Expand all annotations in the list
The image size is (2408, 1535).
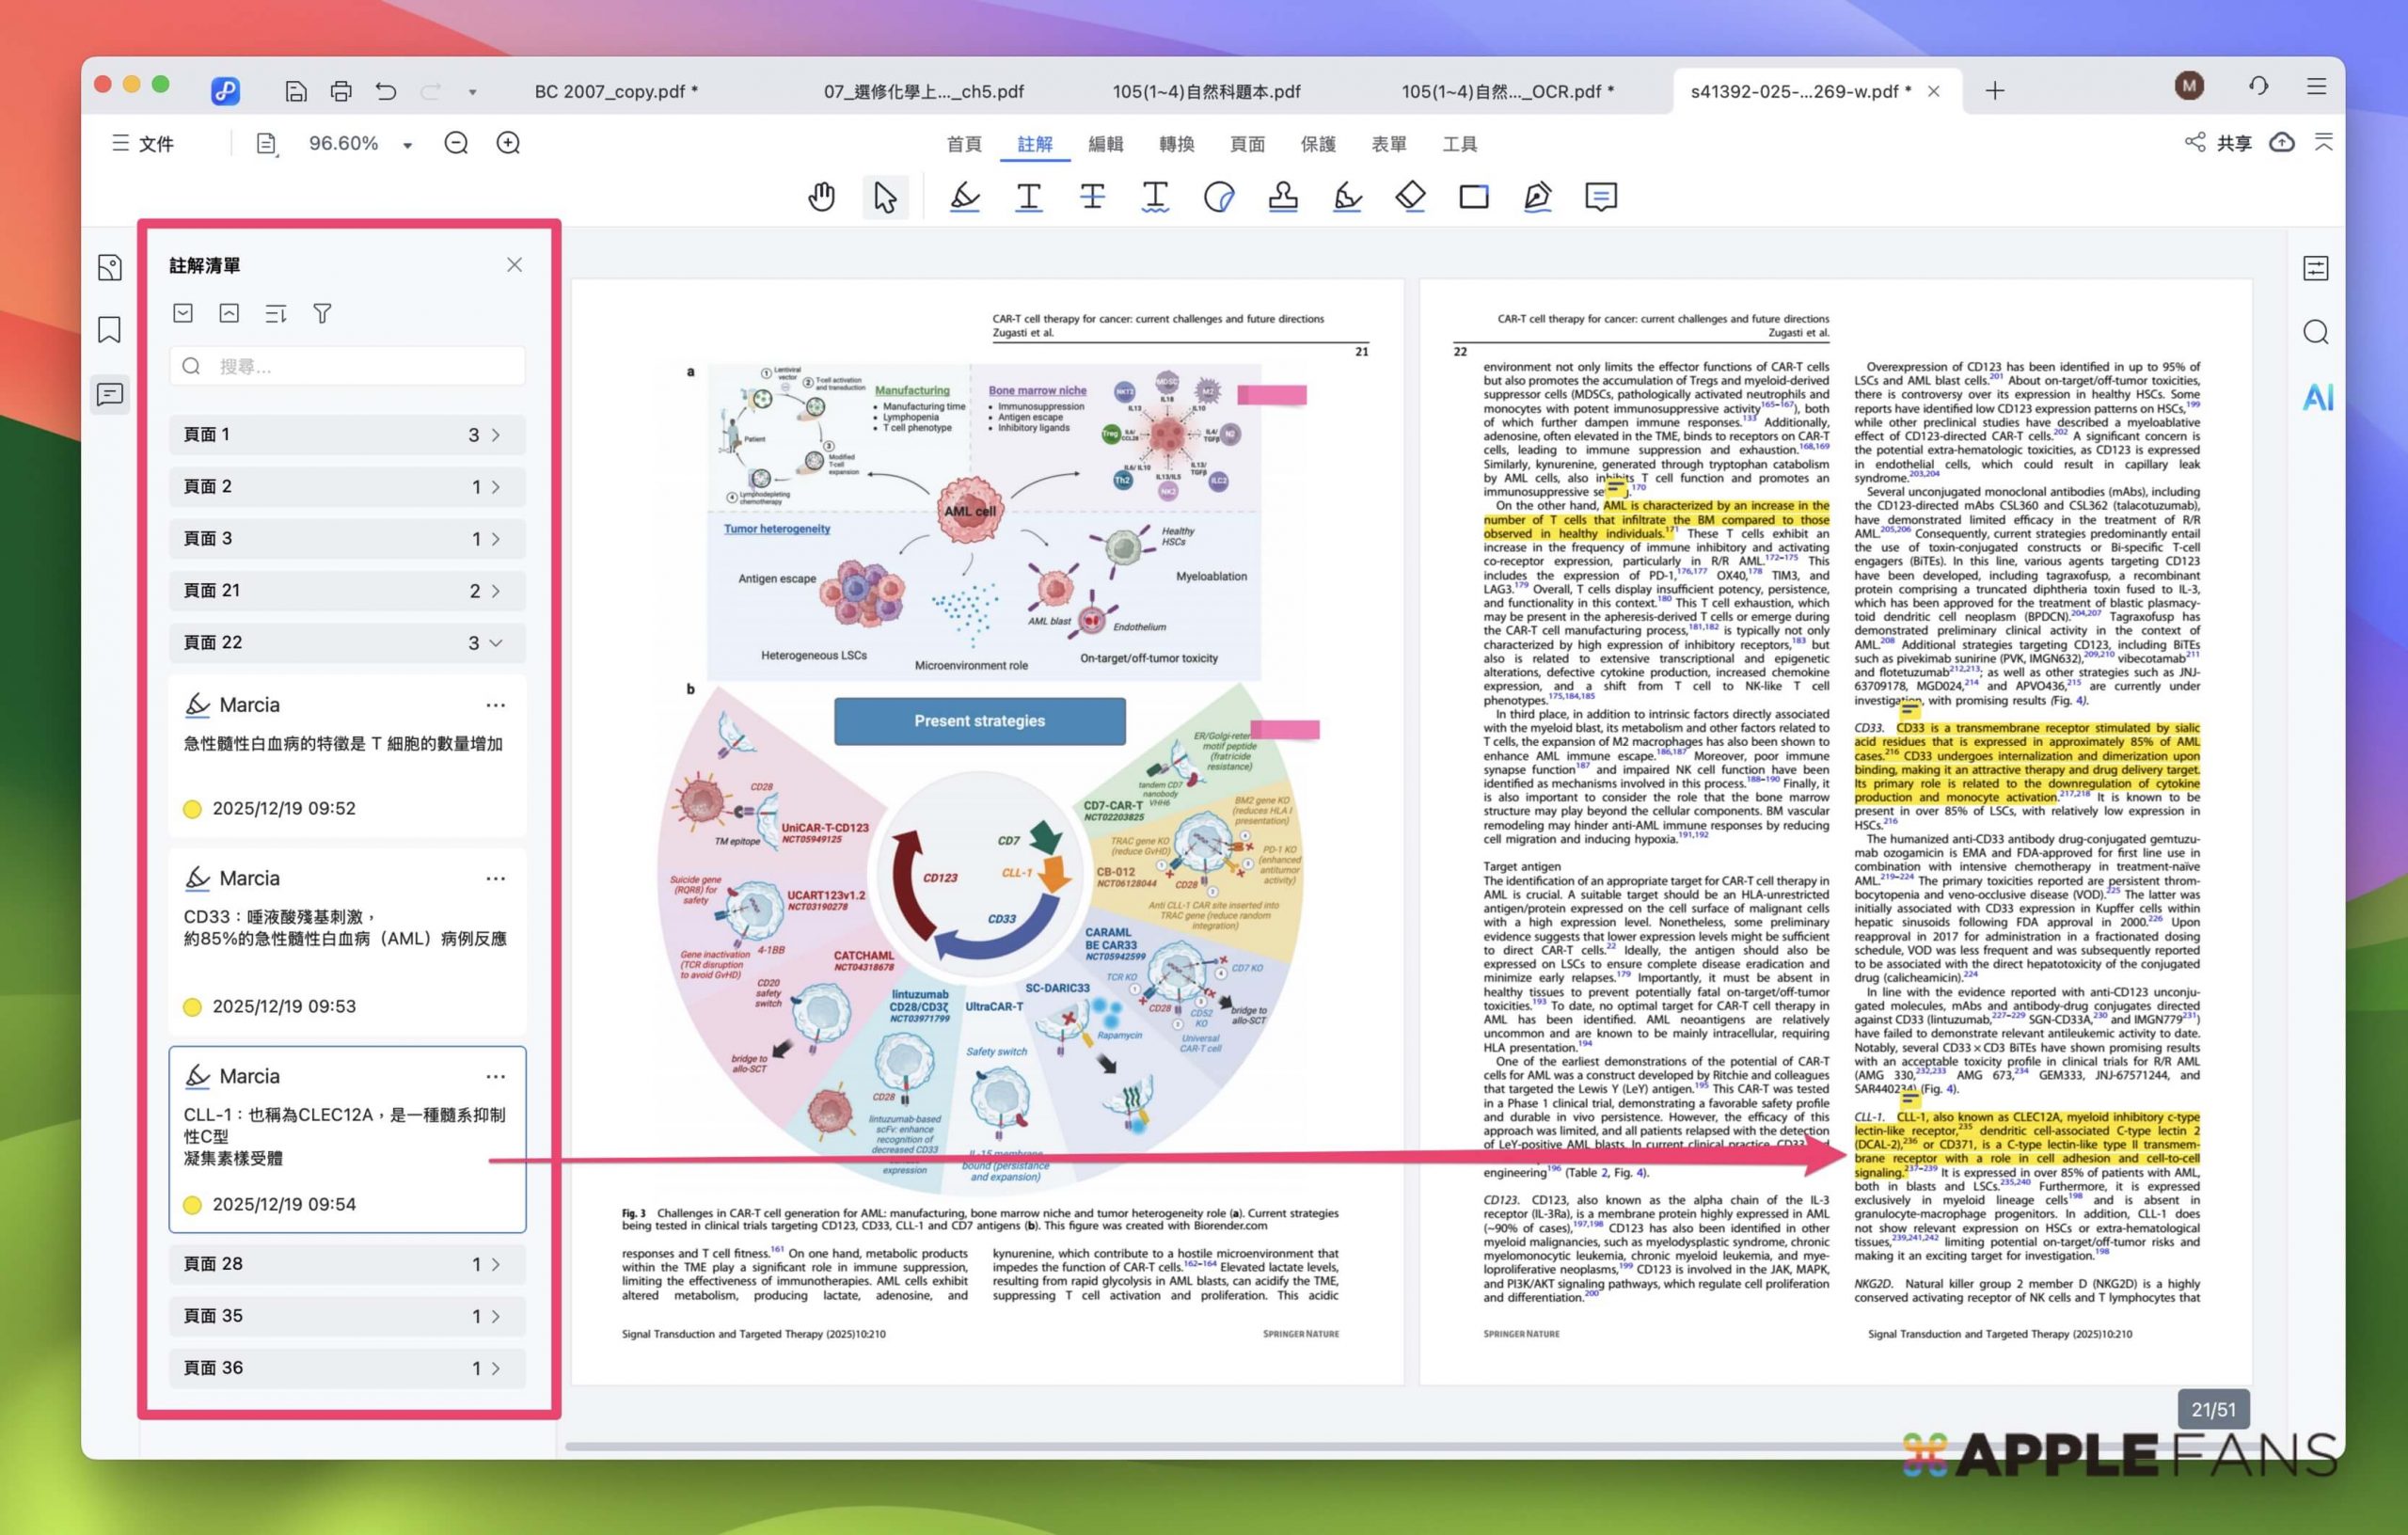click(183, 313)
